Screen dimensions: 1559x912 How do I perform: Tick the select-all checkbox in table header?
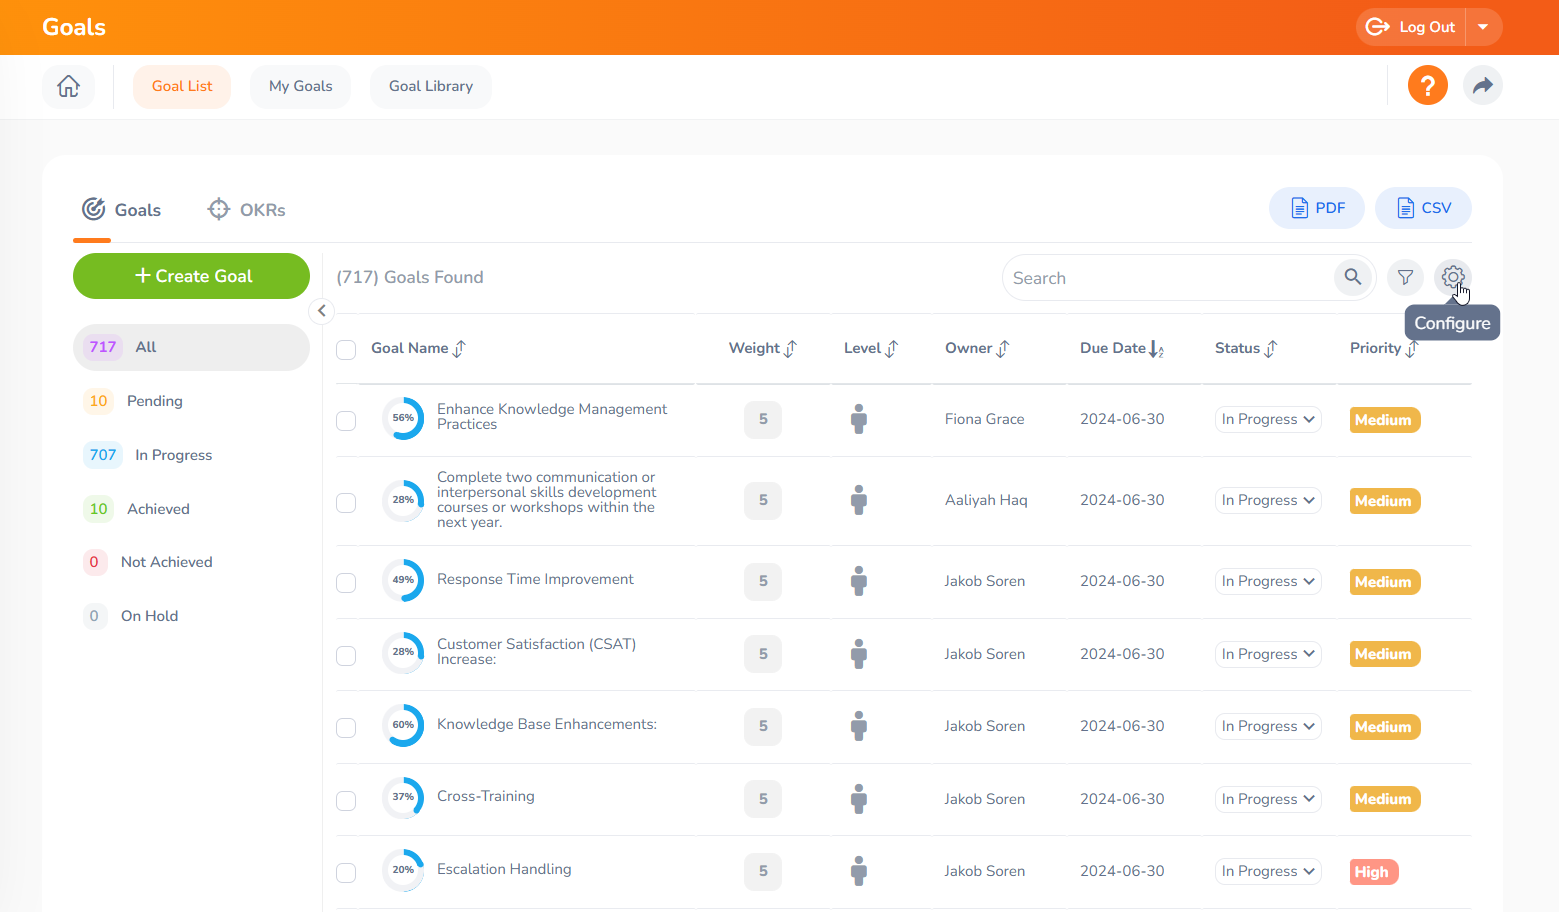coord(346,349)
